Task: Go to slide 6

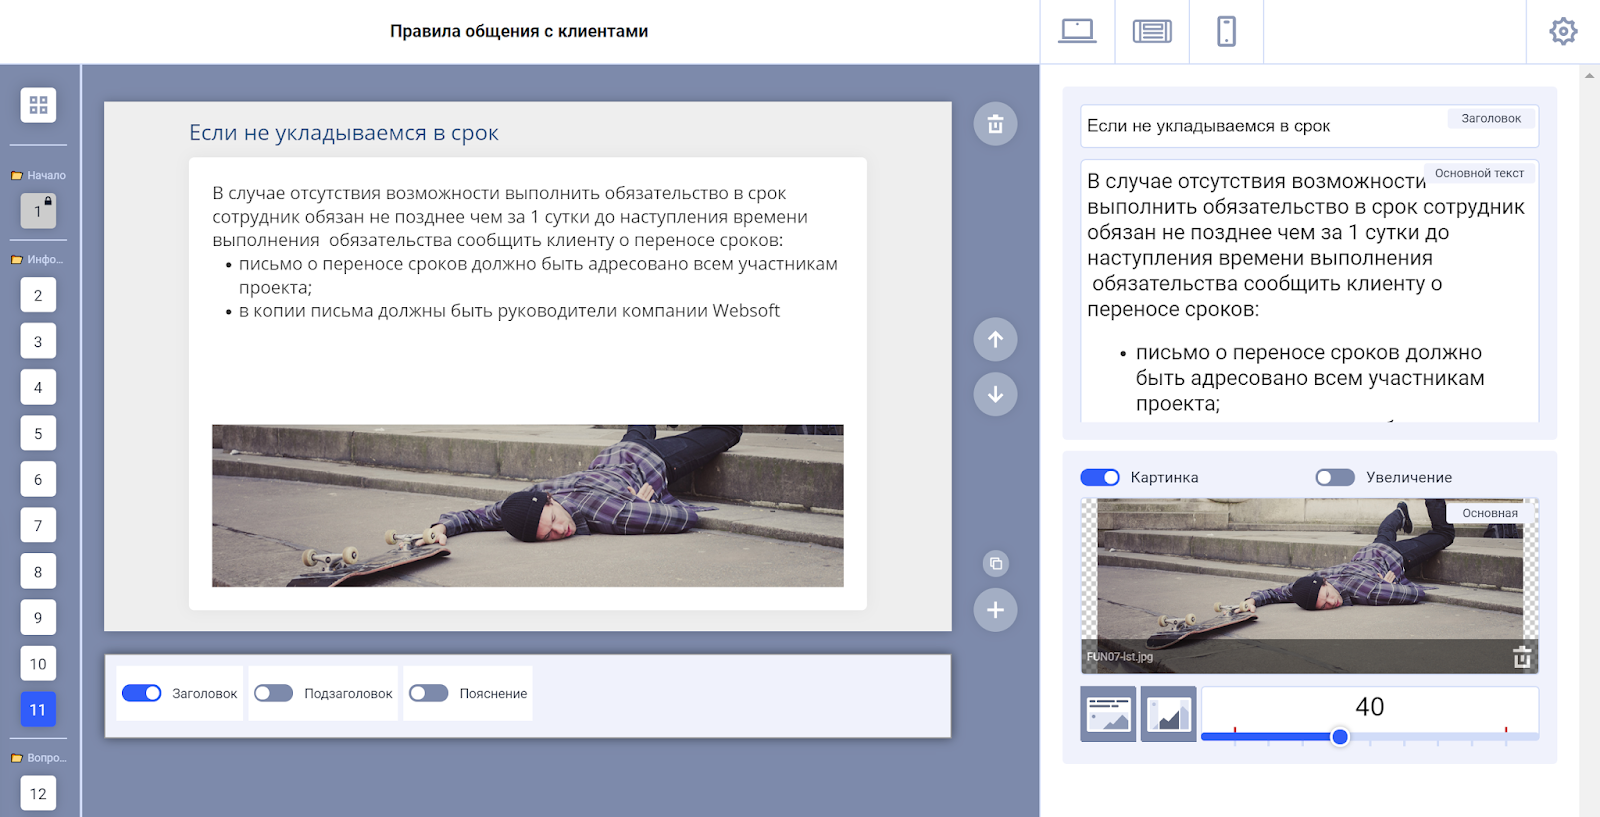Action: (x=38, y=479)
